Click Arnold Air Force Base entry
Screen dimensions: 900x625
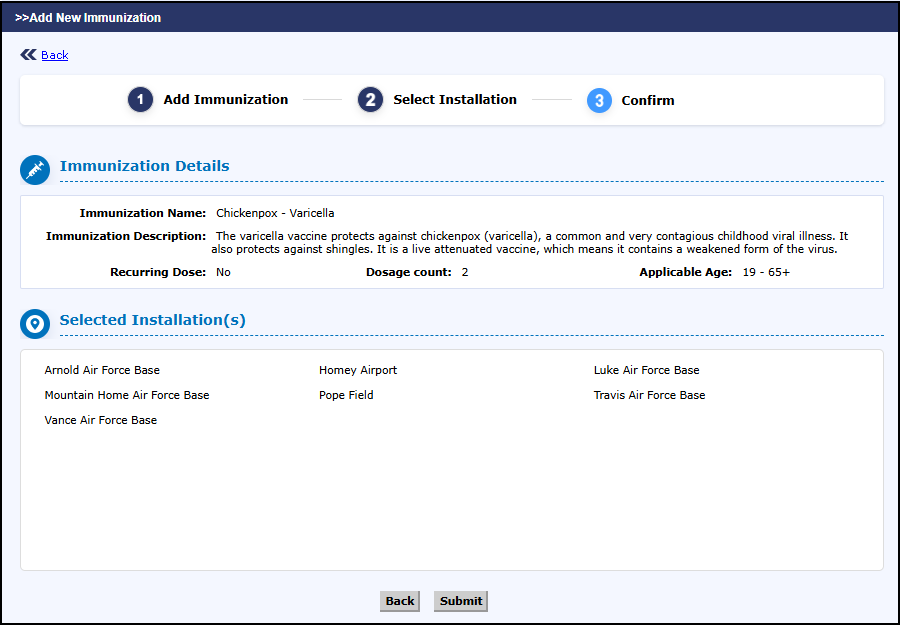coord(102,370)
